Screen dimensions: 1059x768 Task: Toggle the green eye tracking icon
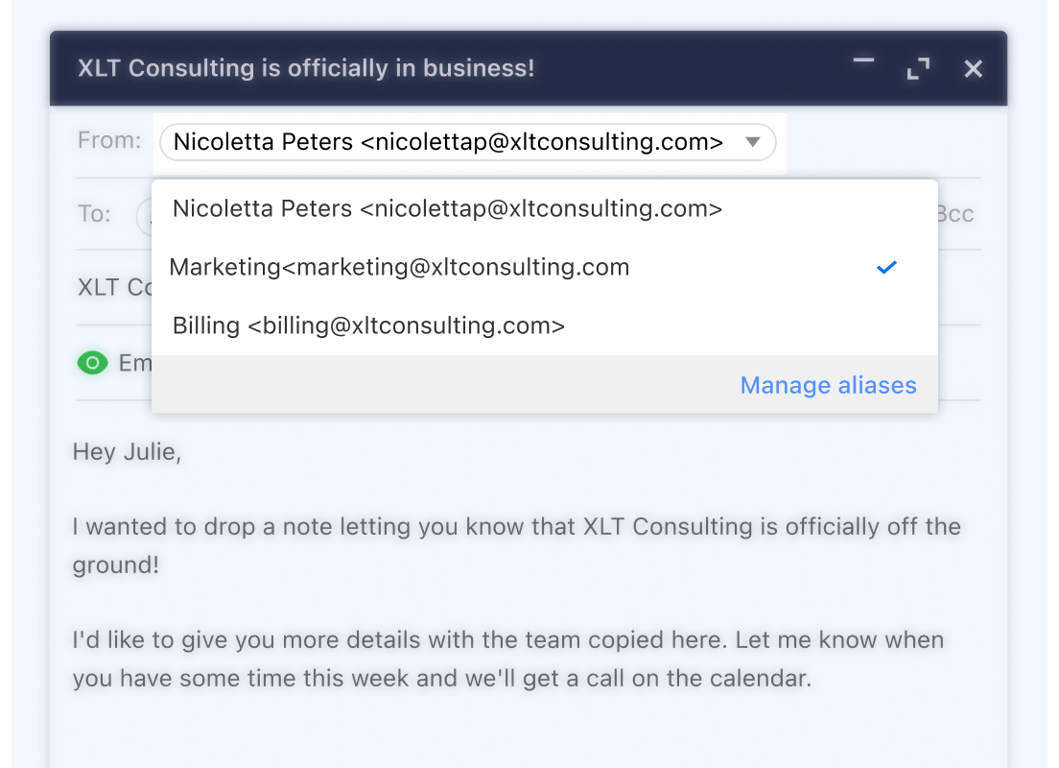click(92, 363)
